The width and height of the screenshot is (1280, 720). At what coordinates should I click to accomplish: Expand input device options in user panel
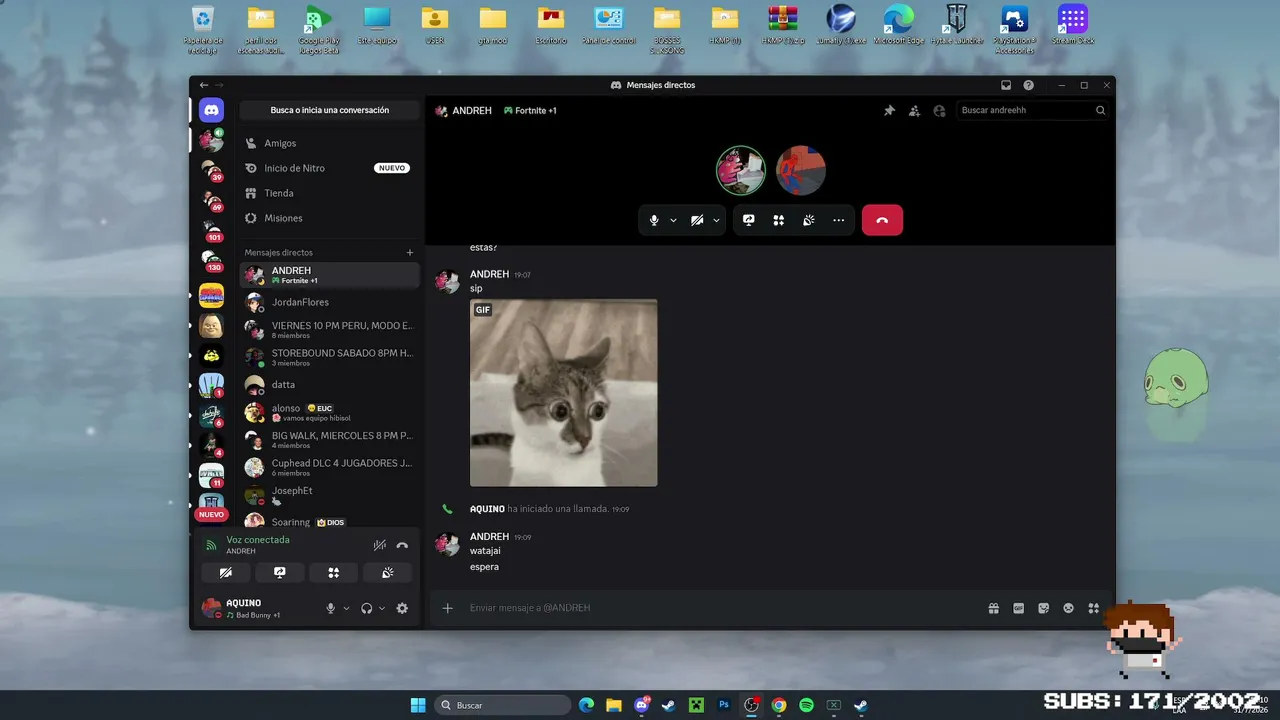coord(346,608)
